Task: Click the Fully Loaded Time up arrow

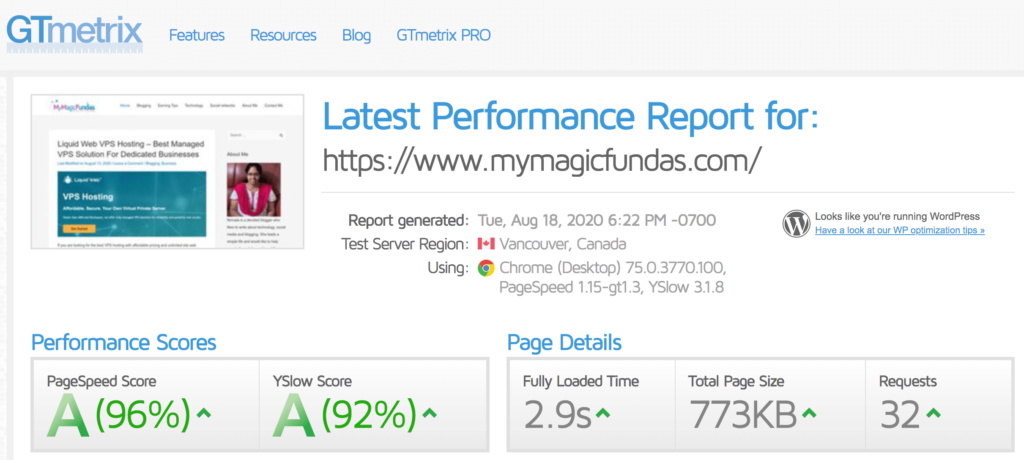Action: pyautogui.click(x=602, y=413)
